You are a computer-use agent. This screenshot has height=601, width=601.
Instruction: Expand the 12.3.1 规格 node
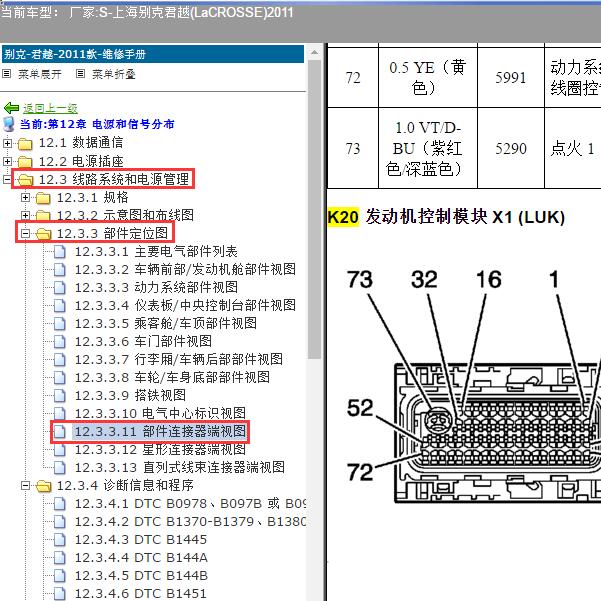25,197
